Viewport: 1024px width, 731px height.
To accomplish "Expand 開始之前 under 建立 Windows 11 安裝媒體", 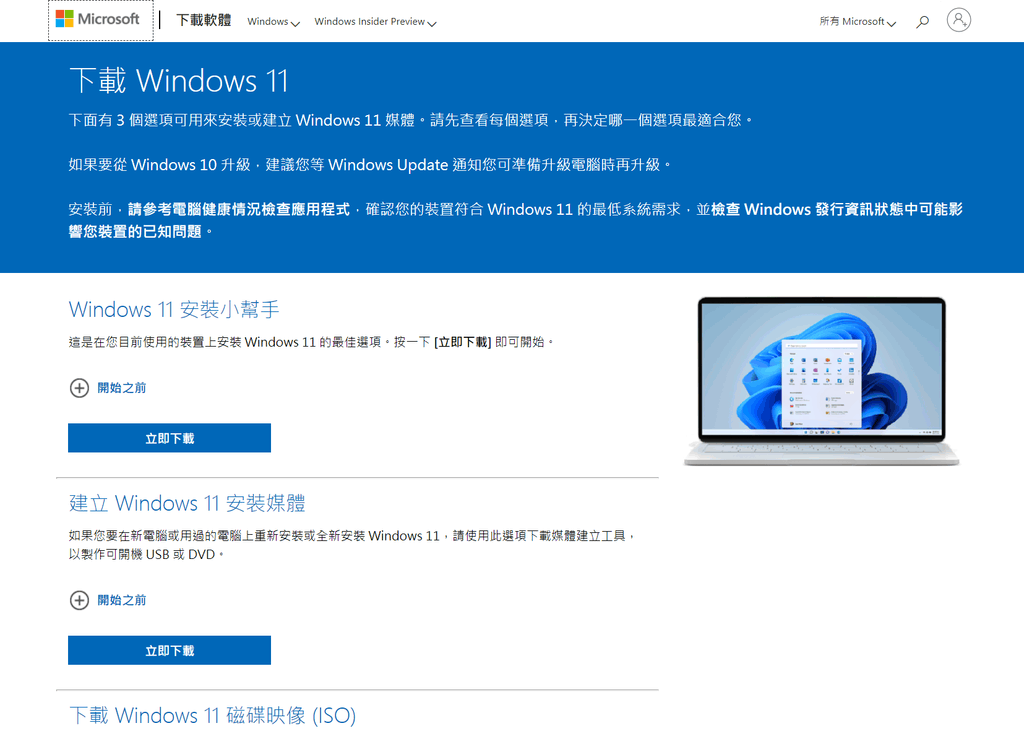I will point(108,600).
